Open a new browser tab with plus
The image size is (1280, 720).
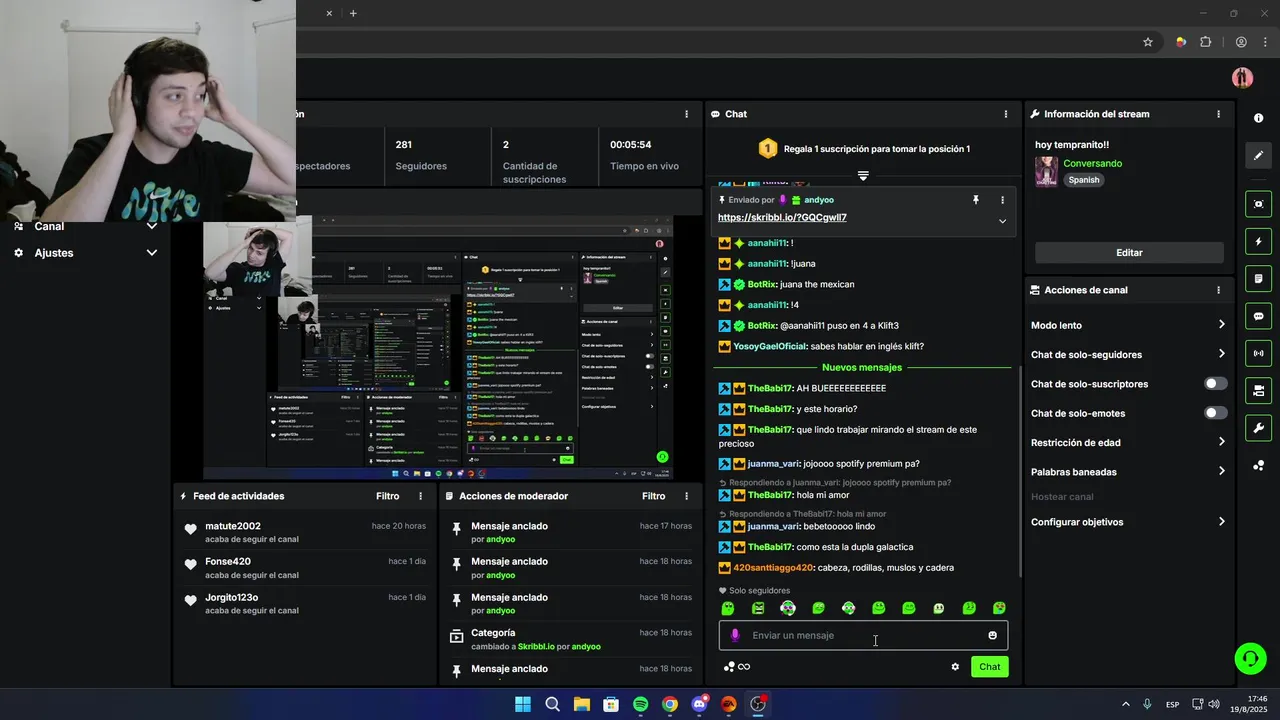click(353, 13)
